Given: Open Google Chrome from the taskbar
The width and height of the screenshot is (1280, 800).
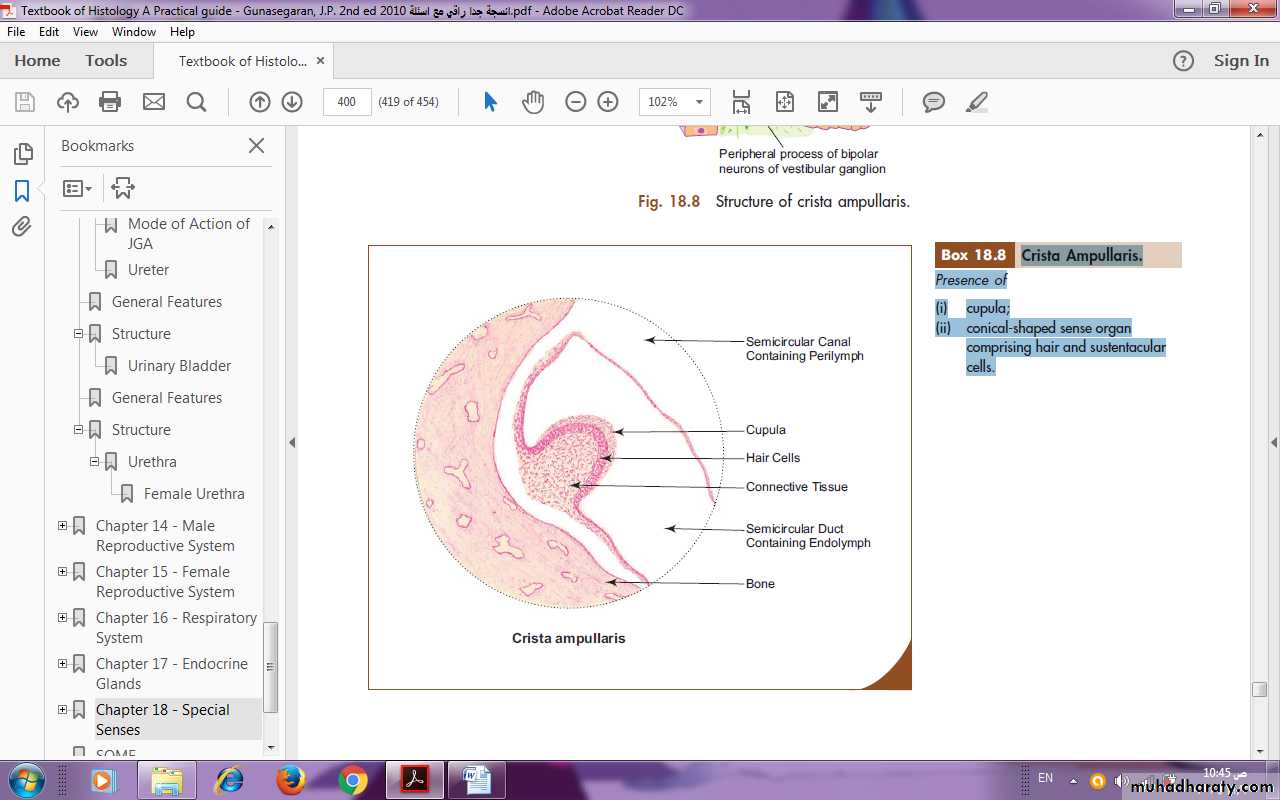Looking at the screenshot, I should point(352,779).
